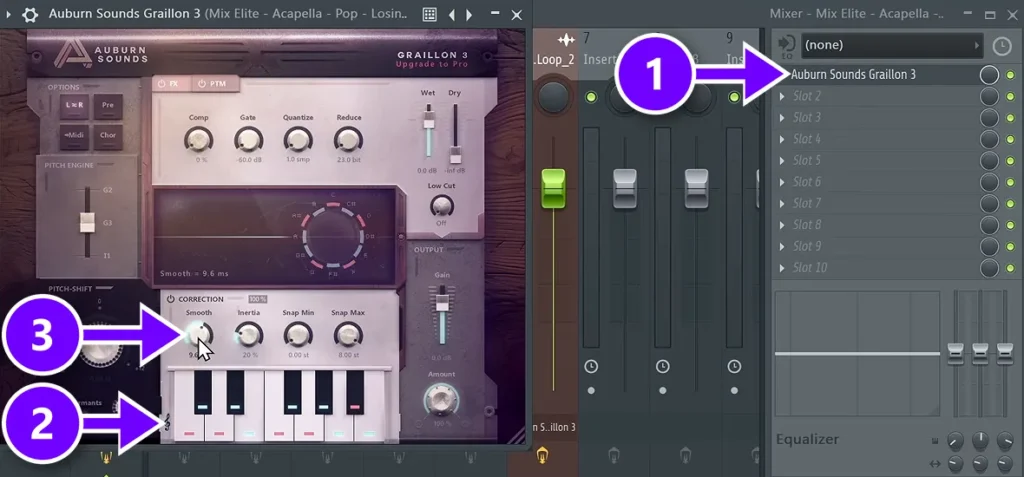
Task: Adjust the Reduce knob
Action: 348,139
